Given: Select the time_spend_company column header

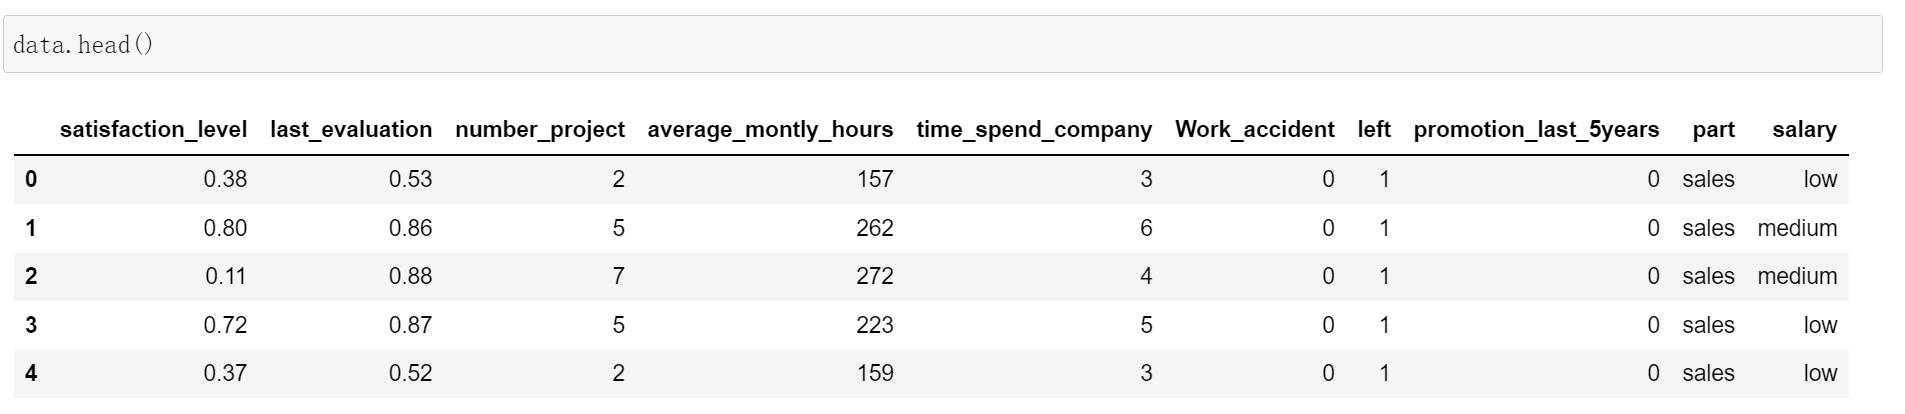Looking at the screenshot, I should (x=1034, y=130).
